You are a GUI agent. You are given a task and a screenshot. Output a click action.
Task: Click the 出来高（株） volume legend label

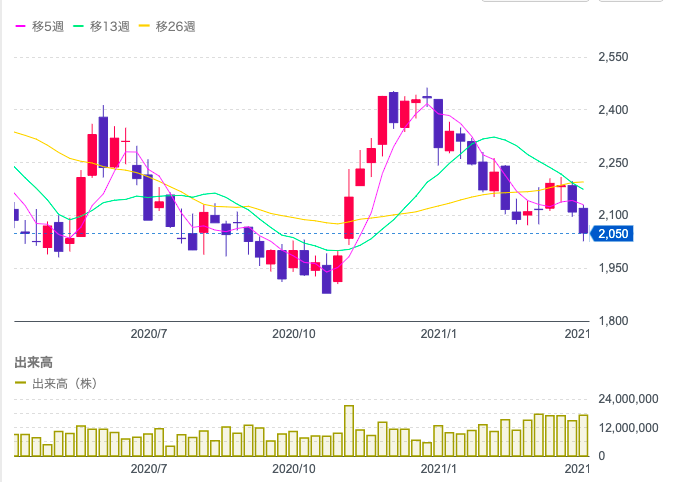click(65, 383)
